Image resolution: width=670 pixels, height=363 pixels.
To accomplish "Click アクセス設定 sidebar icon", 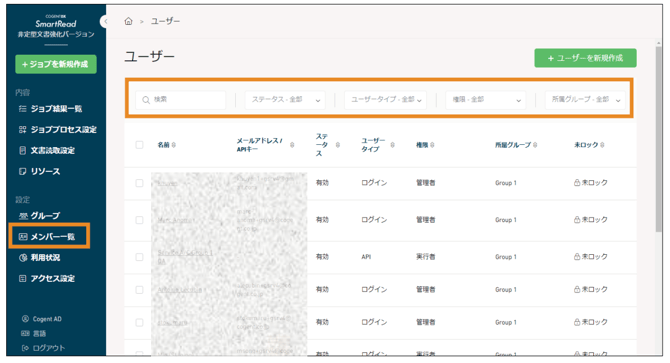I will pyautogui.click(x=23, y=278).
